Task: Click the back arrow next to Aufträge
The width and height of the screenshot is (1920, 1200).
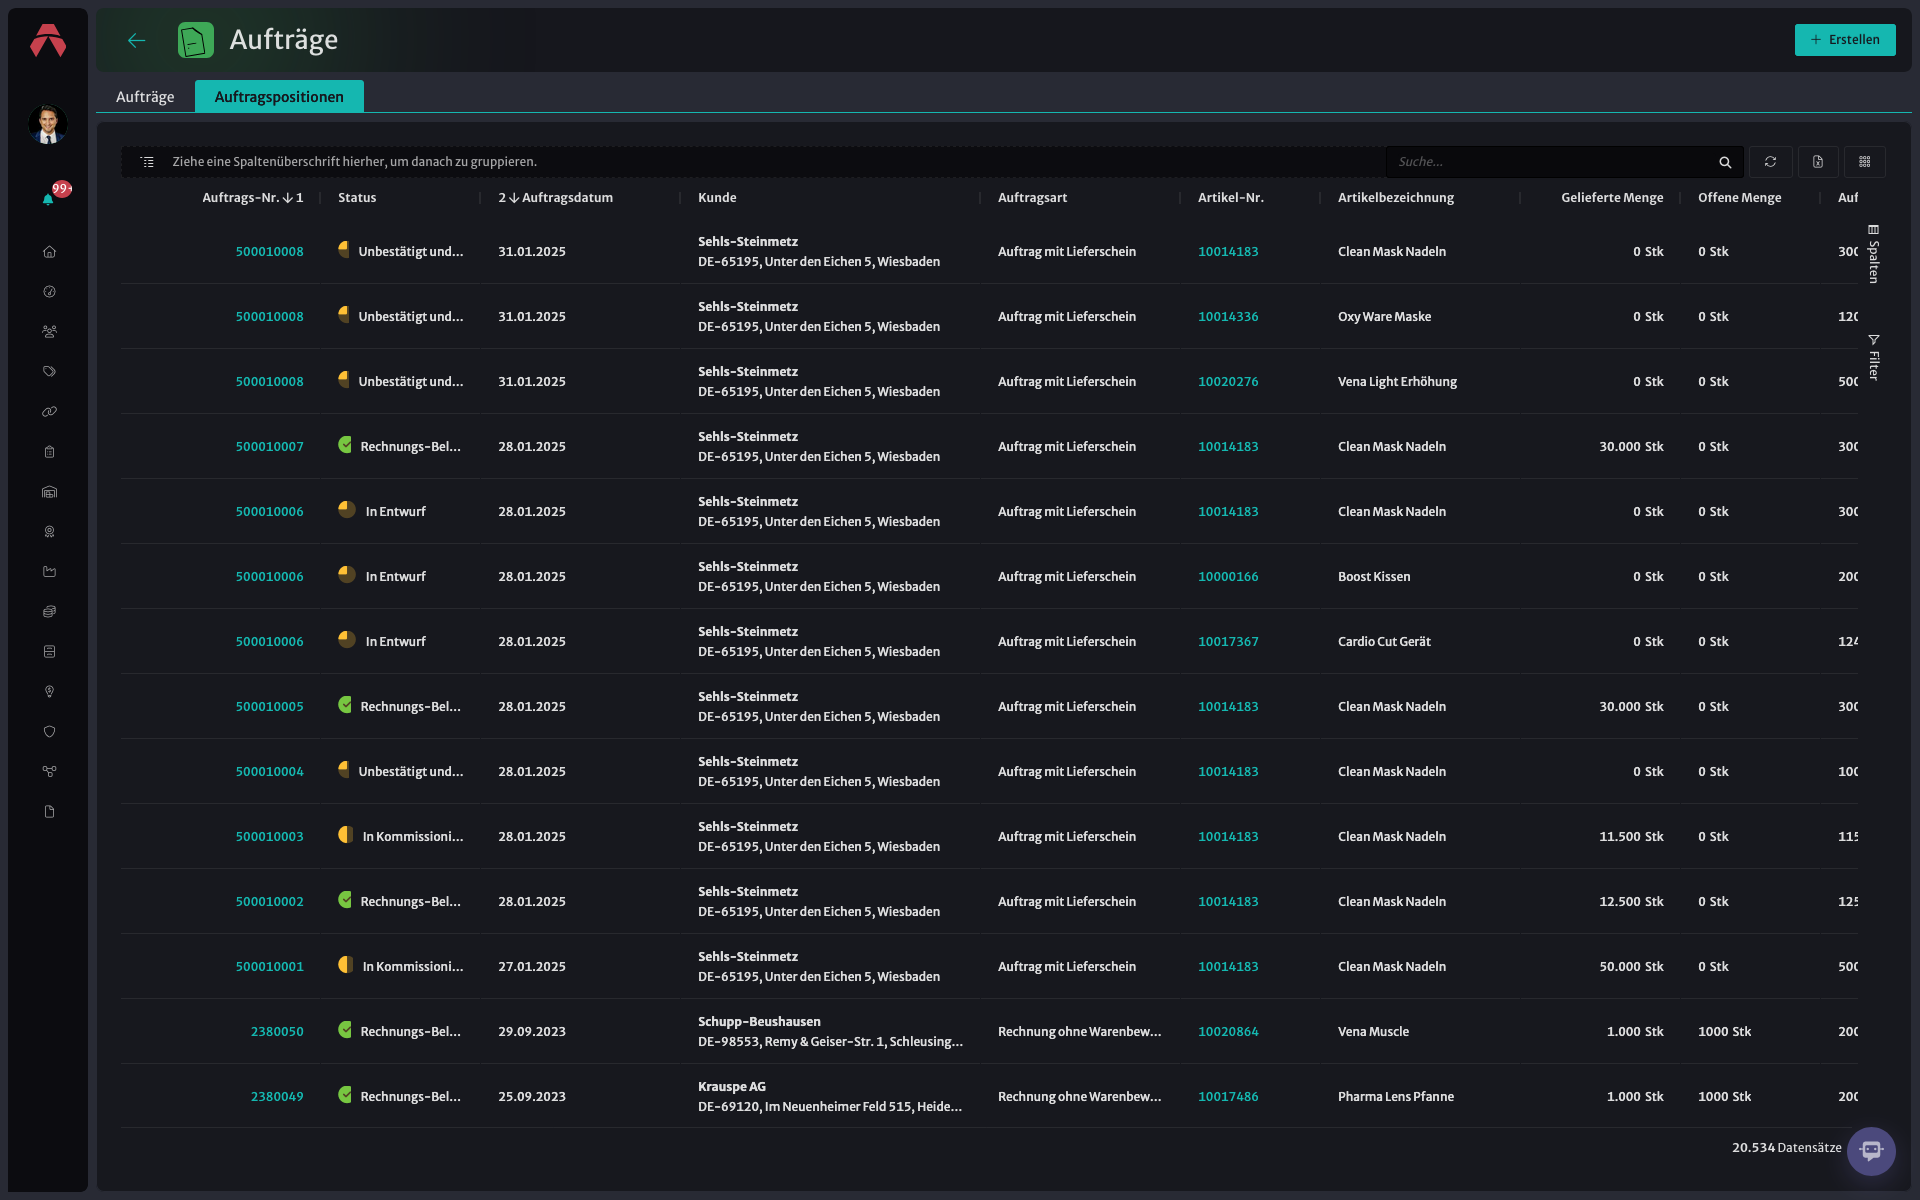Action: [137, 40]
